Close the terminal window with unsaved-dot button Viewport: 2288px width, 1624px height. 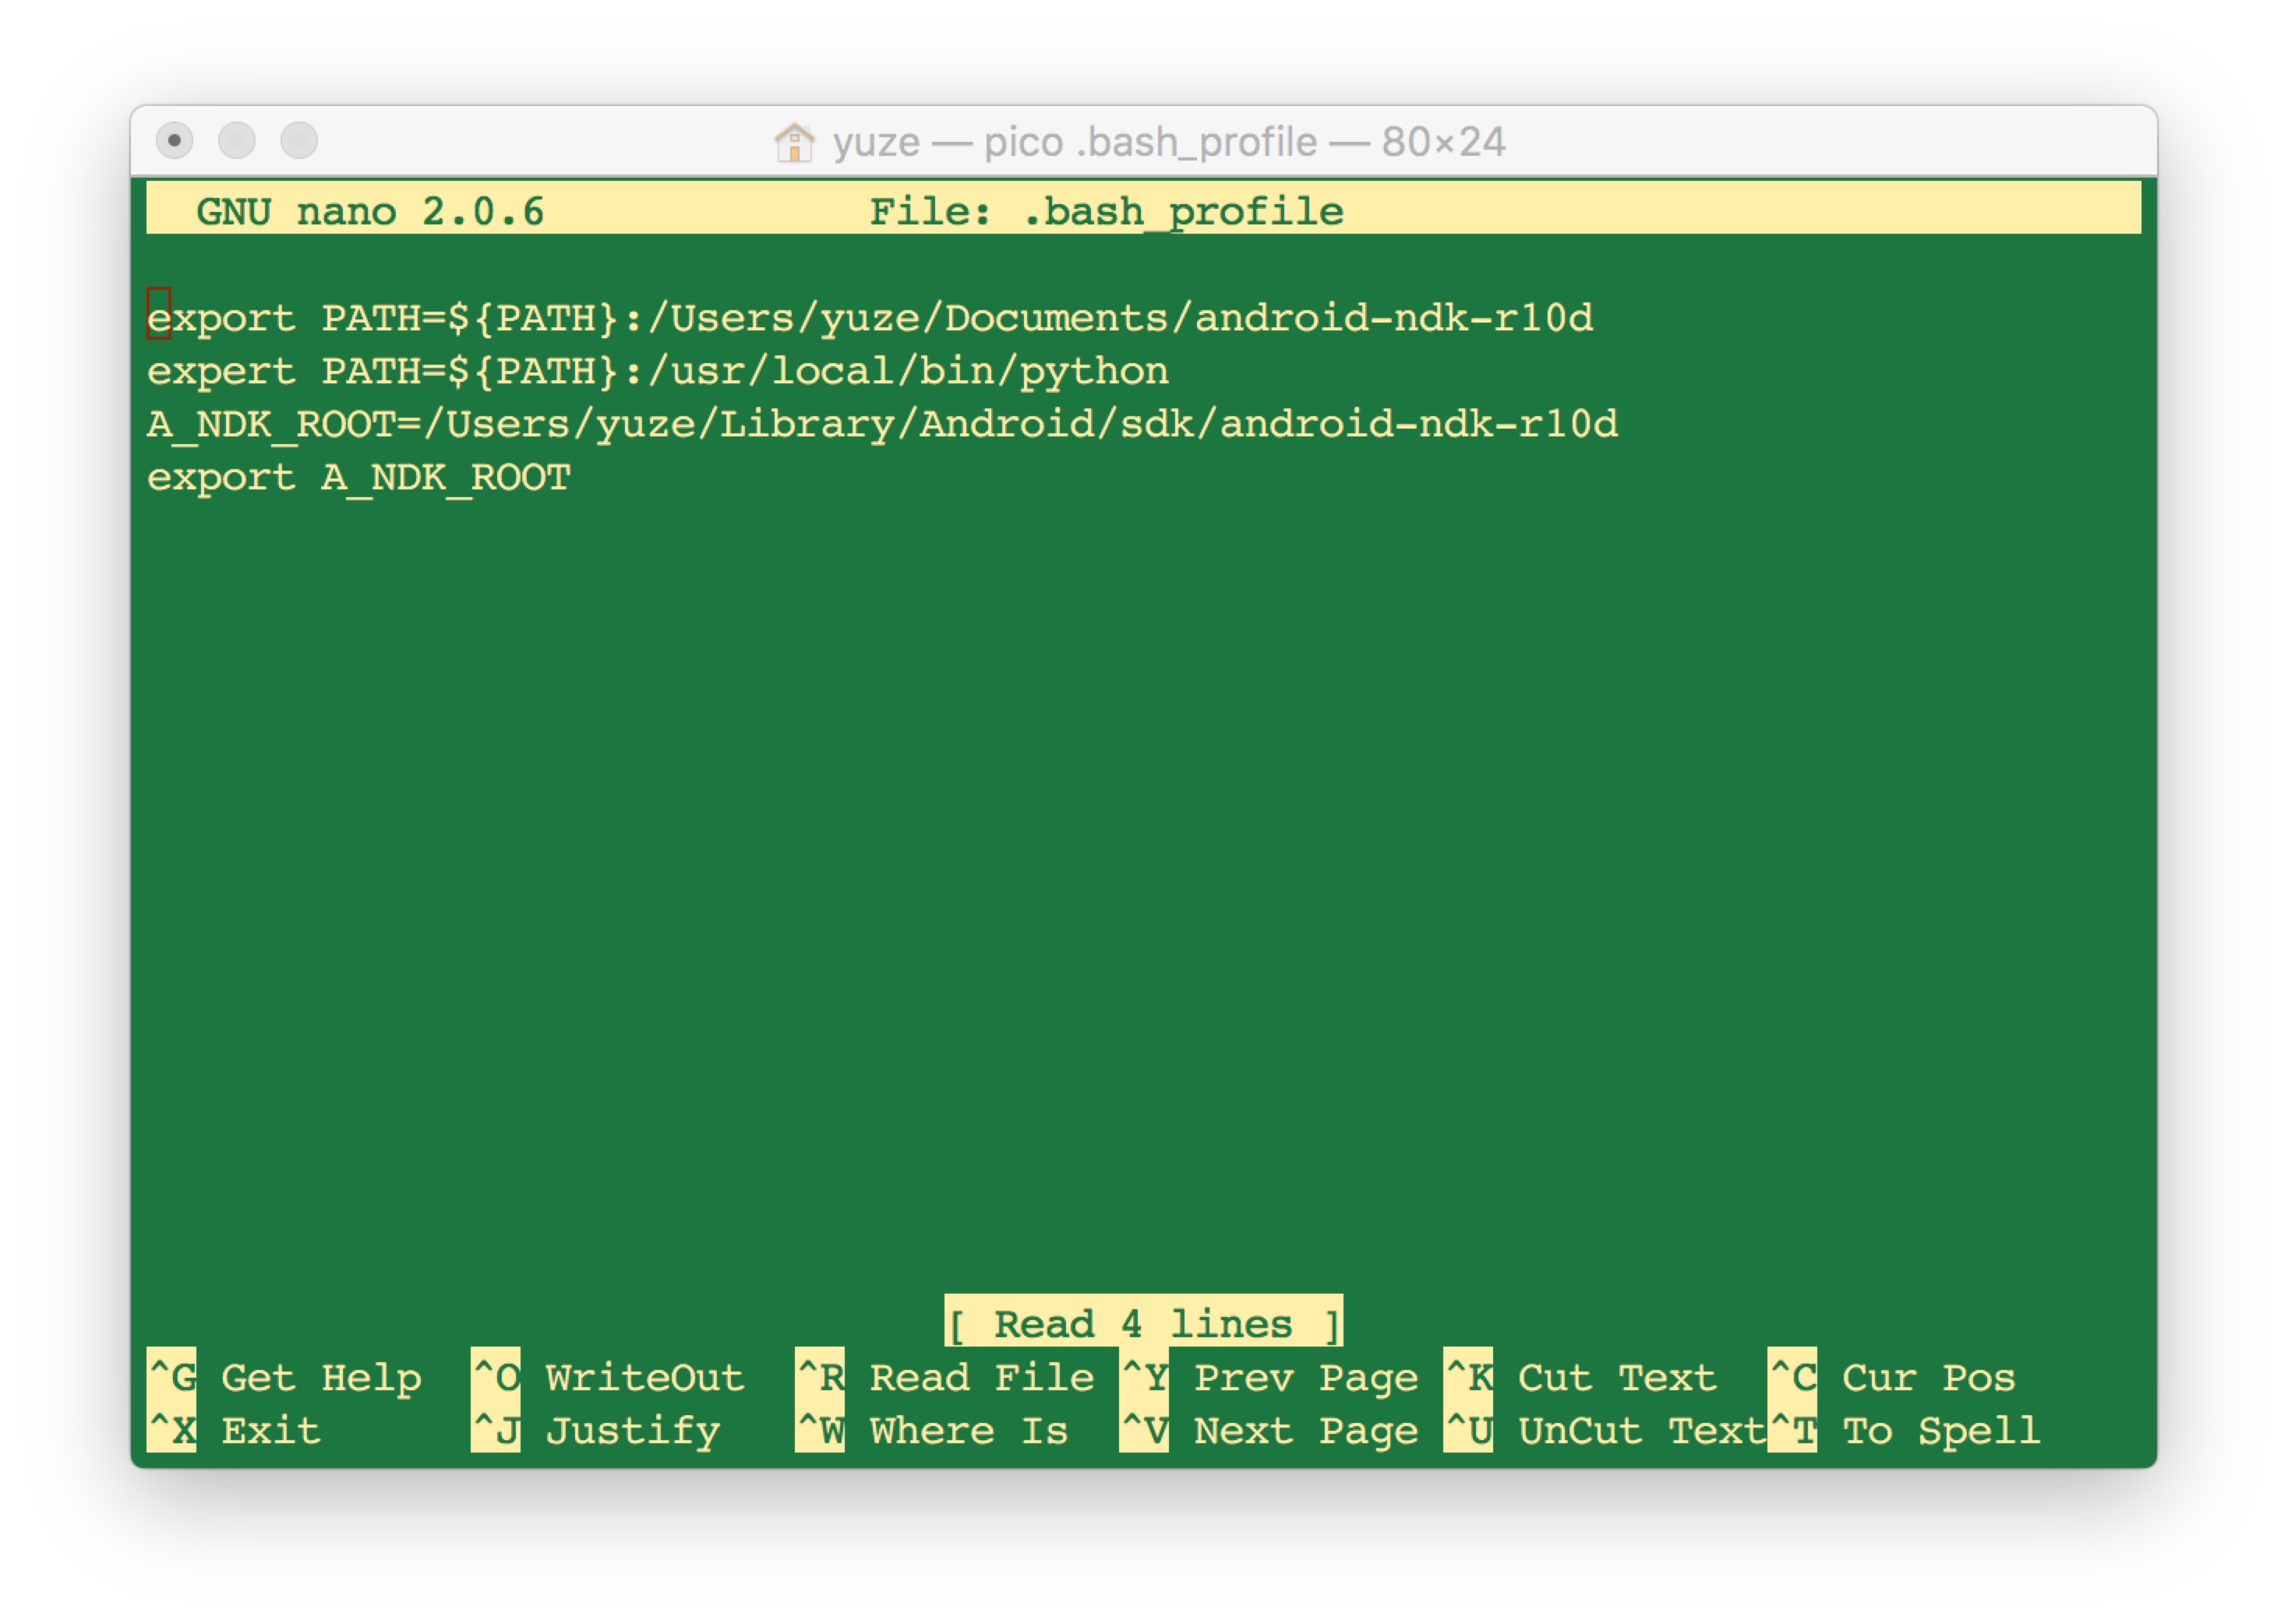coord(175,140)
